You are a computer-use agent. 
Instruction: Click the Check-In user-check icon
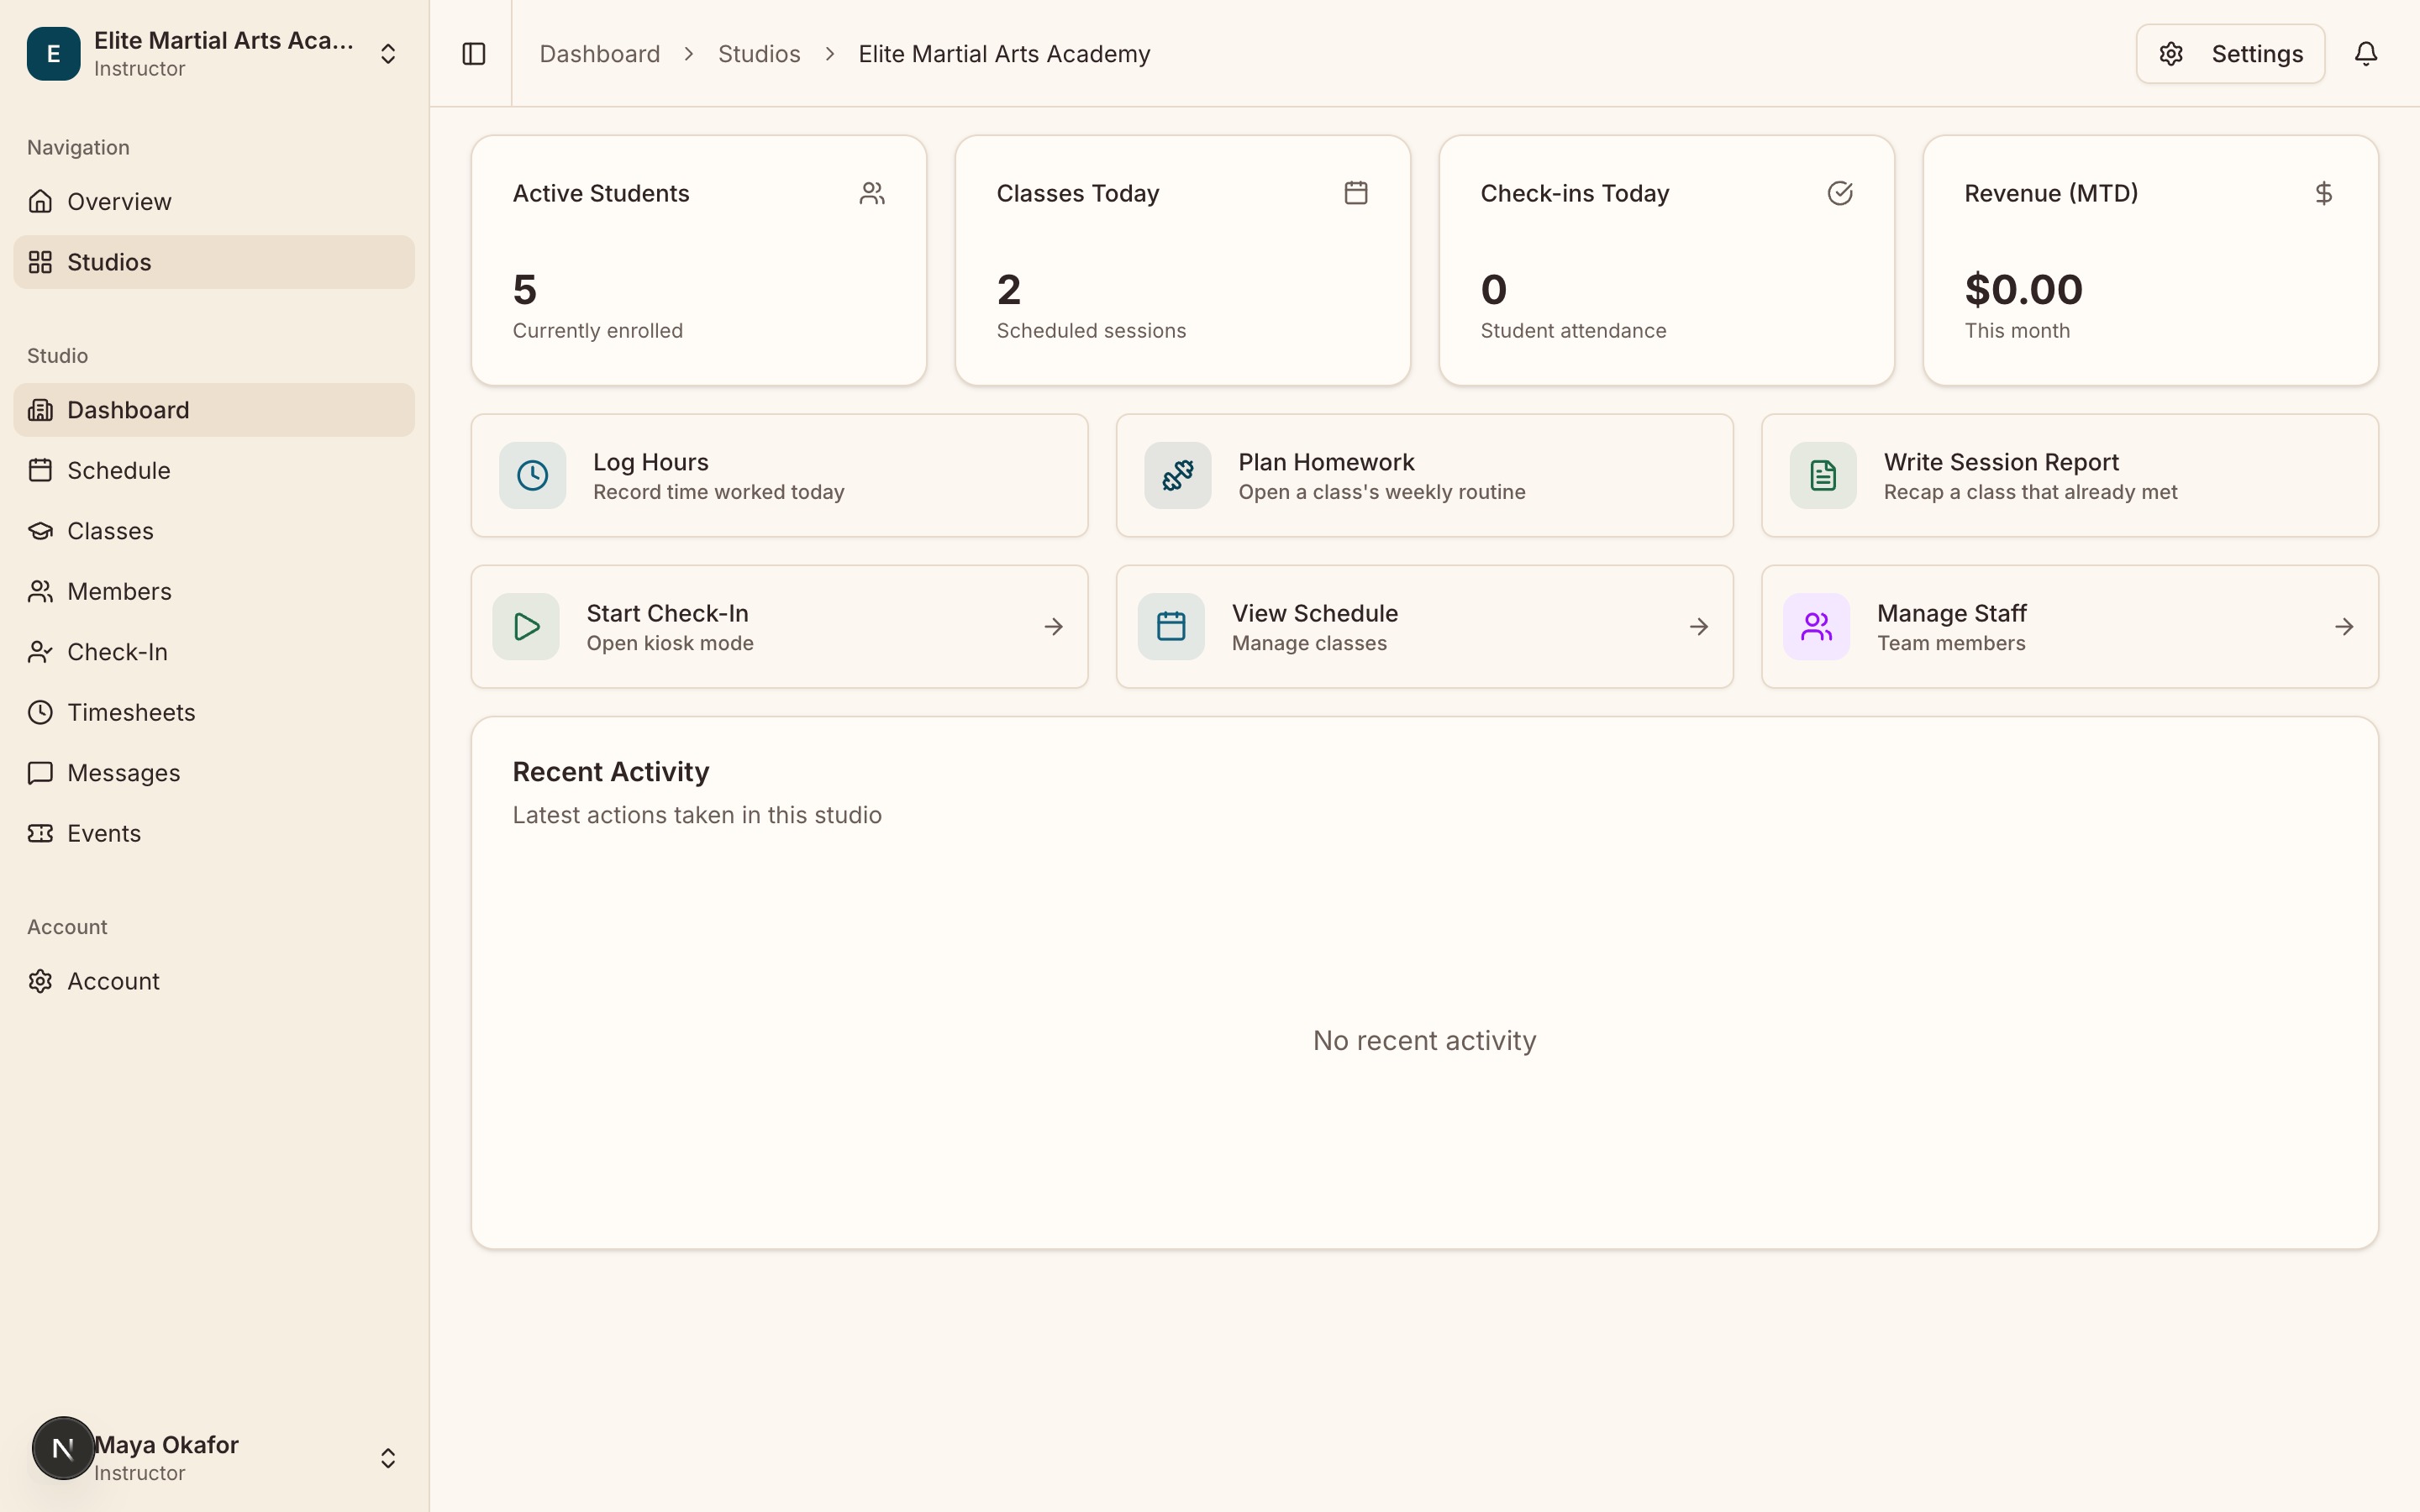(x=40, y=652)
